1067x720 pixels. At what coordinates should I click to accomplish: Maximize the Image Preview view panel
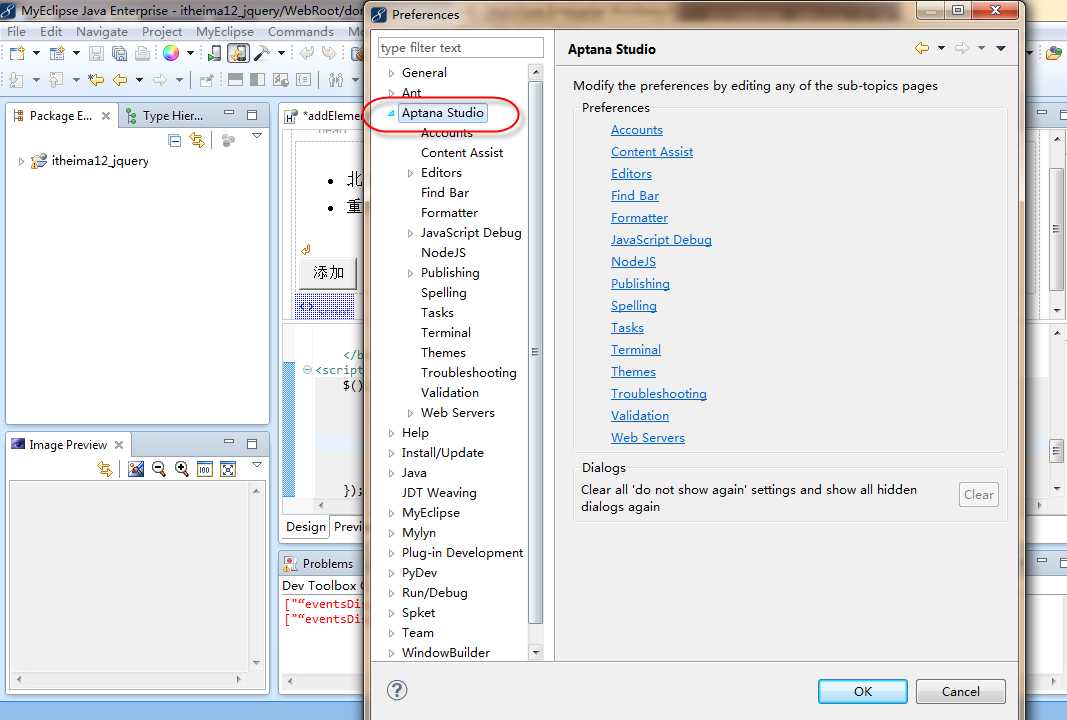tap(252, 443)
